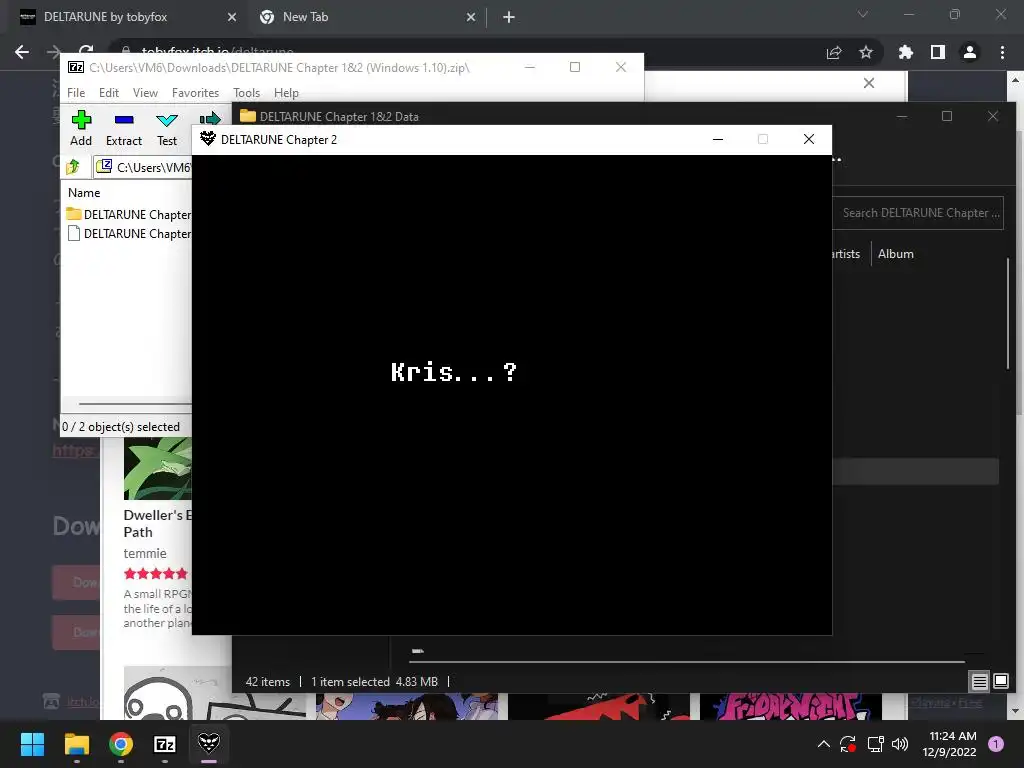Click the 7-Zip up-folder arrow icon

73,167
